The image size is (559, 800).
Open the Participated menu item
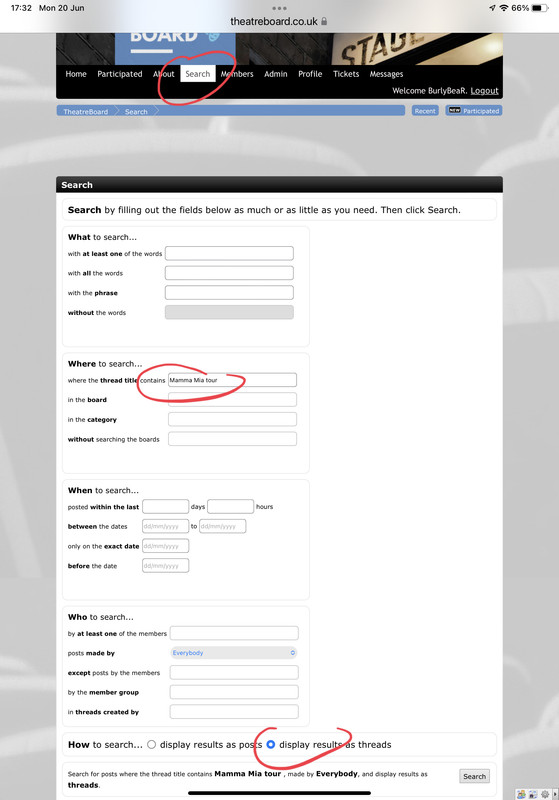[x=120, y=74]
